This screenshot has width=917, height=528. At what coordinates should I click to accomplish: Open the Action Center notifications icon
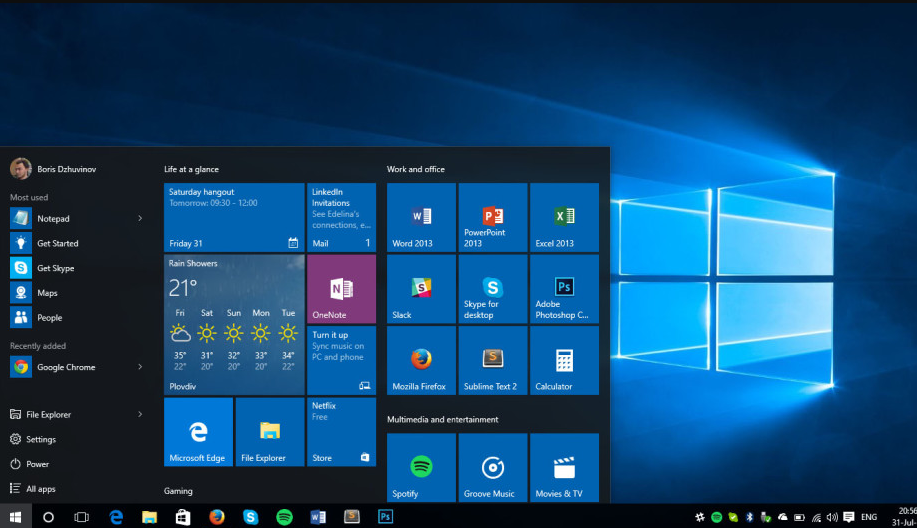click(x=849, y=517)
